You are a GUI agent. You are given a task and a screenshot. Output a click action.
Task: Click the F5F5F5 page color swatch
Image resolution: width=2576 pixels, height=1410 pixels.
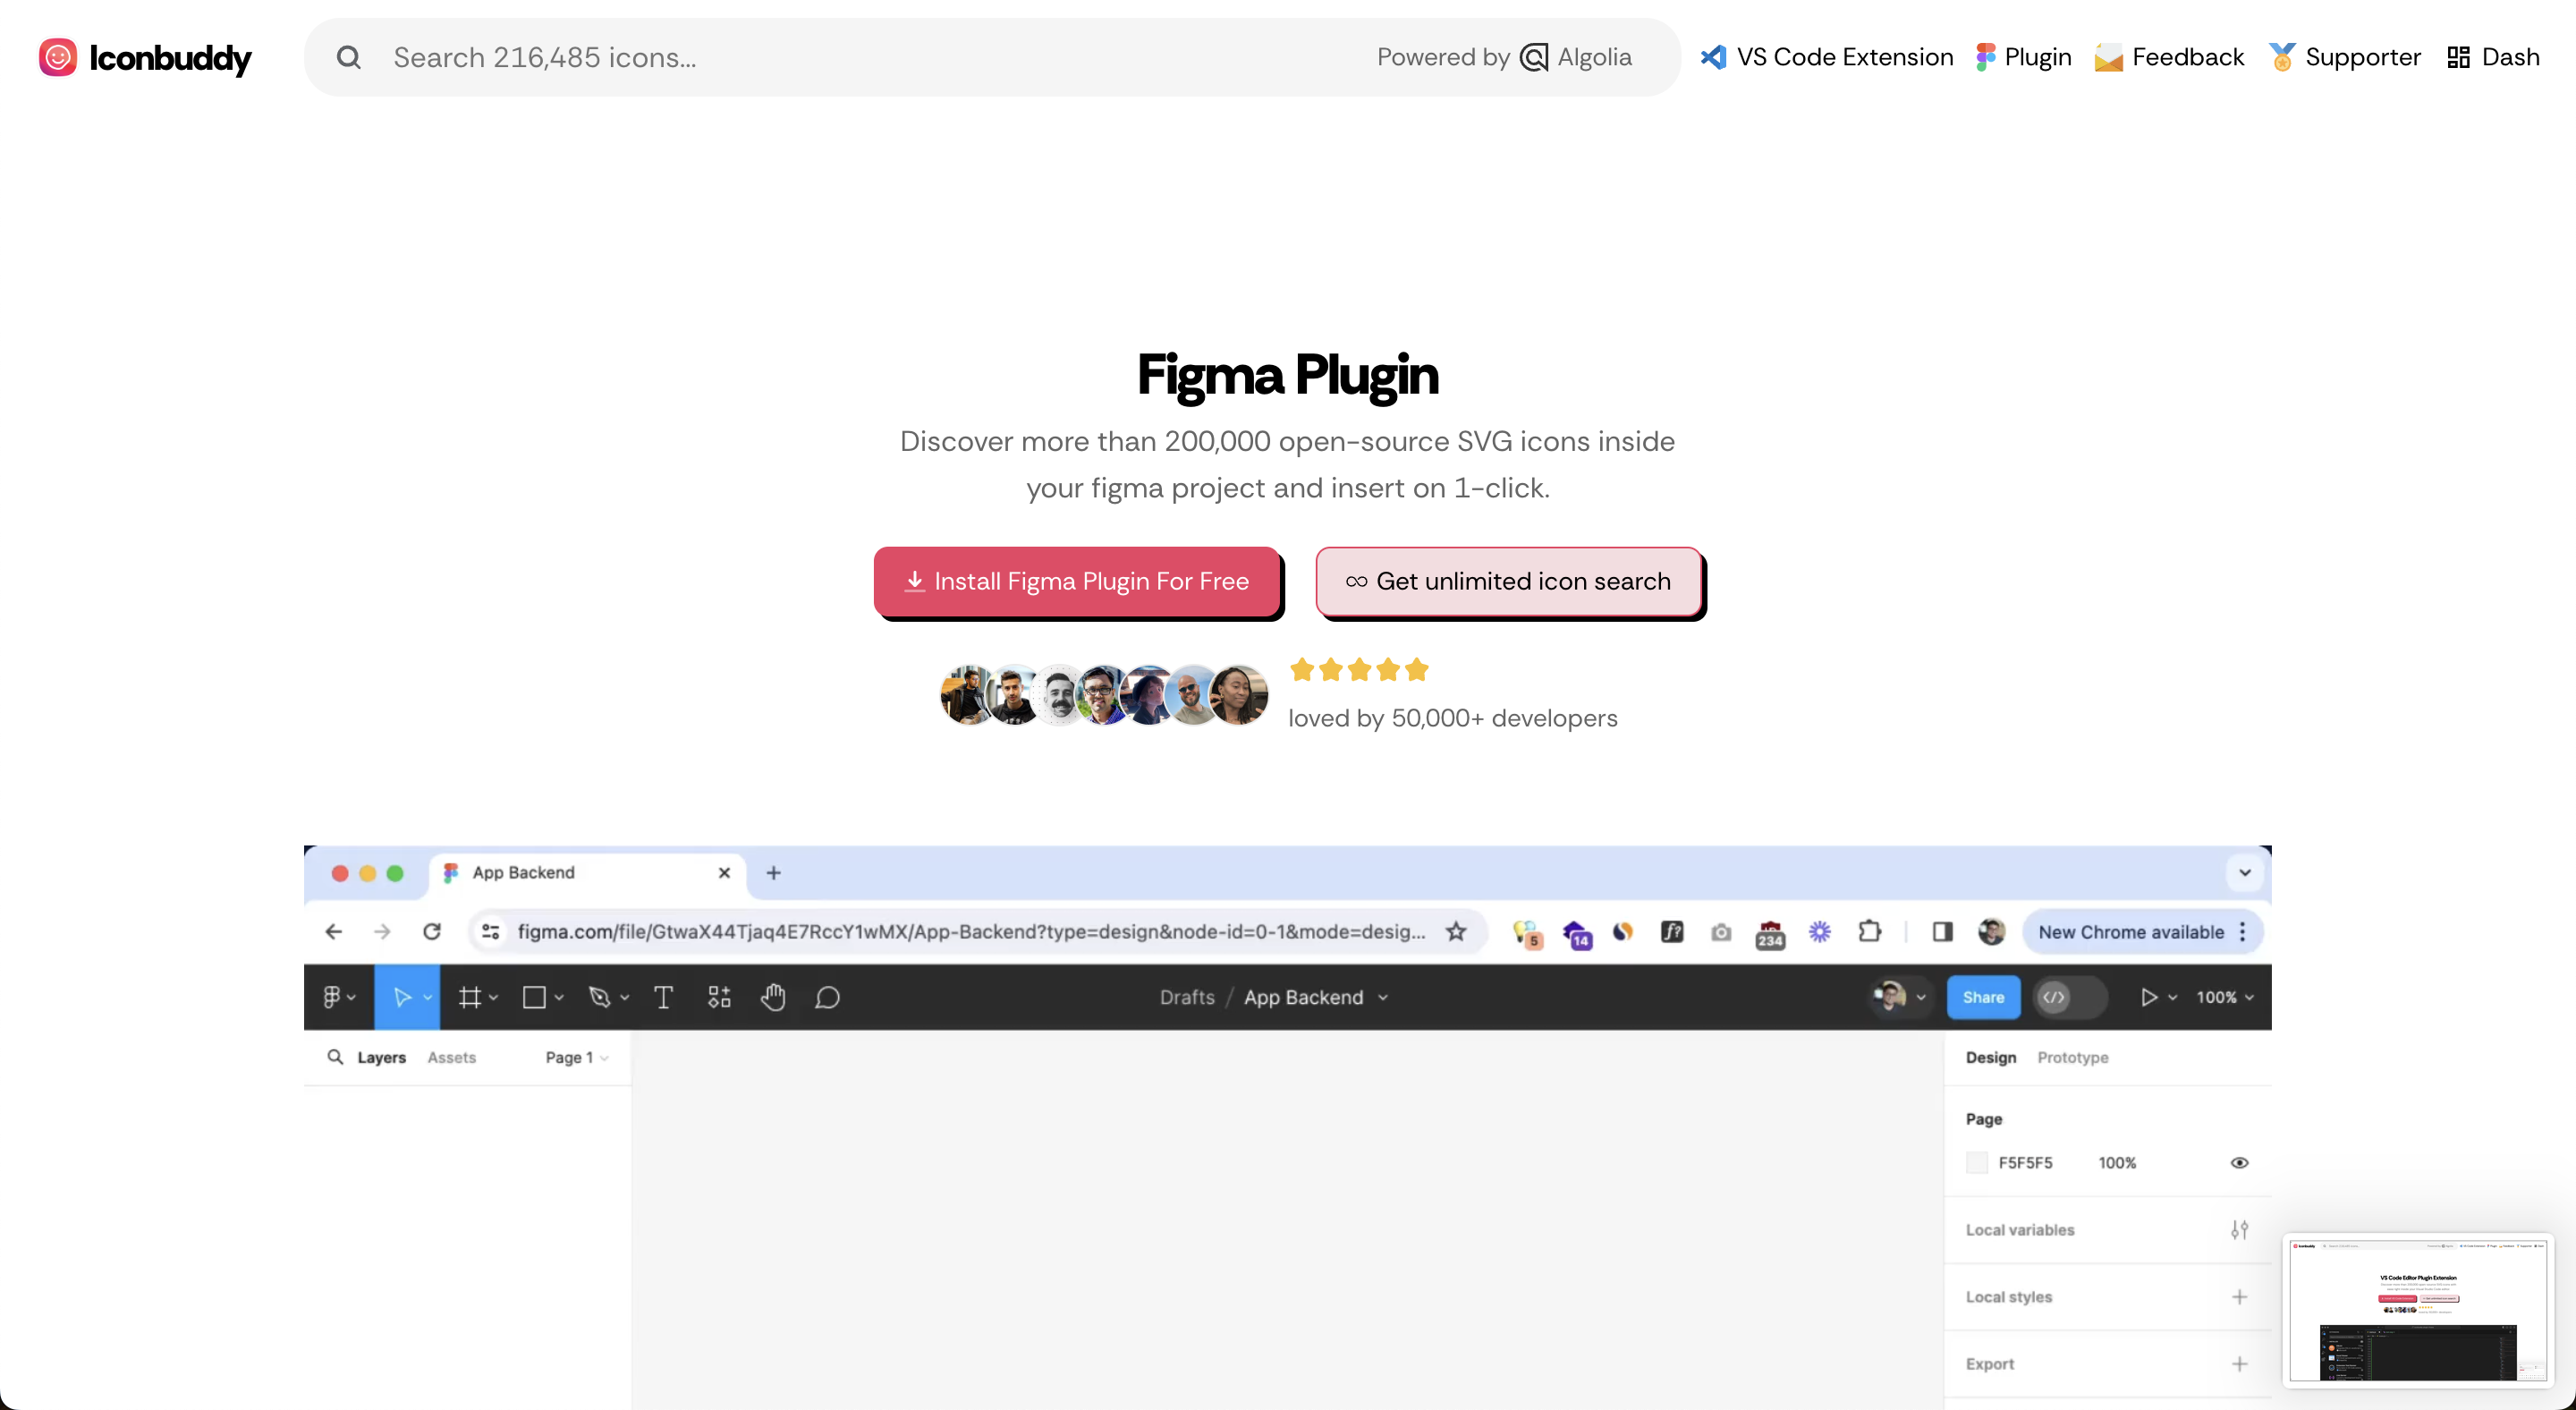[x=1976, y=1162]
